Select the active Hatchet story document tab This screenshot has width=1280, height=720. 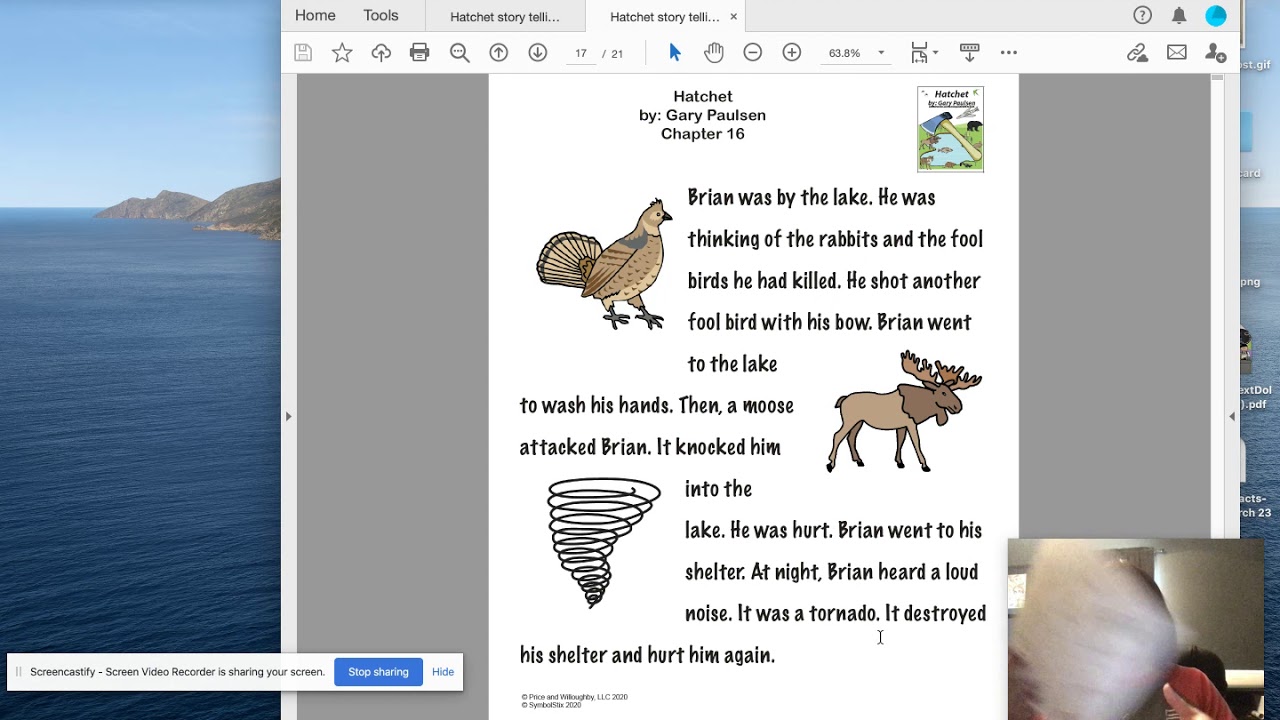(664, 16)
